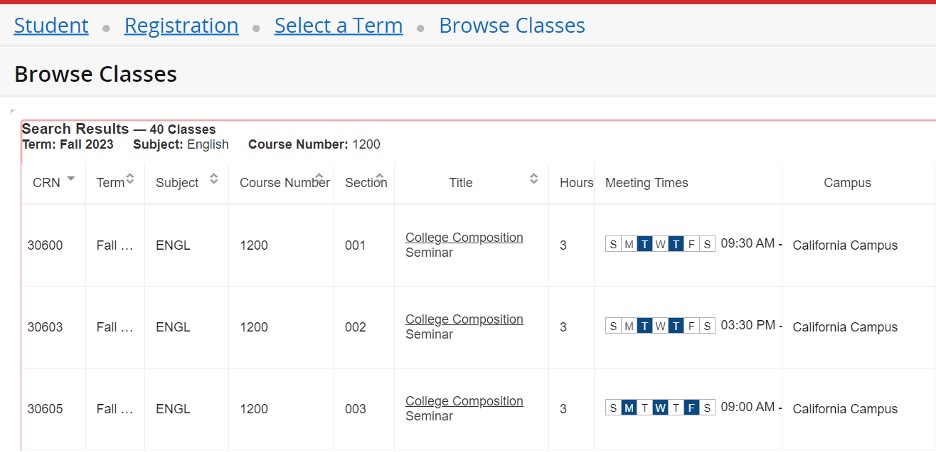Click Tuesday box in CRN 30600 row
Image resolution: width=936 pixels, height=452 pixels.
tap(645, 245)
